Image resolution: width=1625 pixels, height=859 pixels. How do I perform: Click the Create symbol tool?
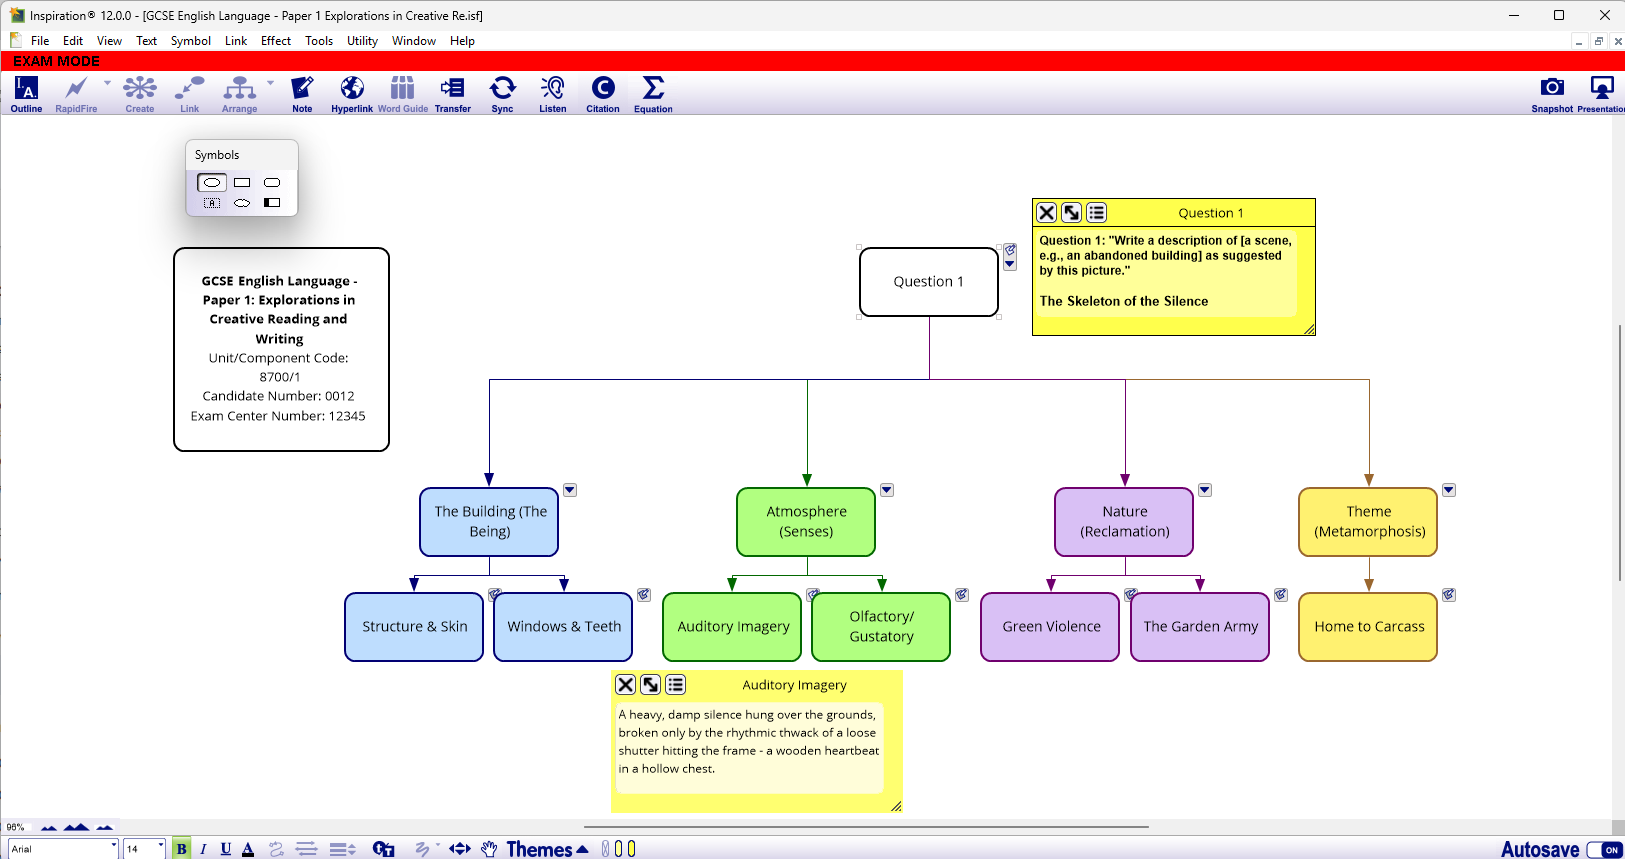[x=140, y=94]
